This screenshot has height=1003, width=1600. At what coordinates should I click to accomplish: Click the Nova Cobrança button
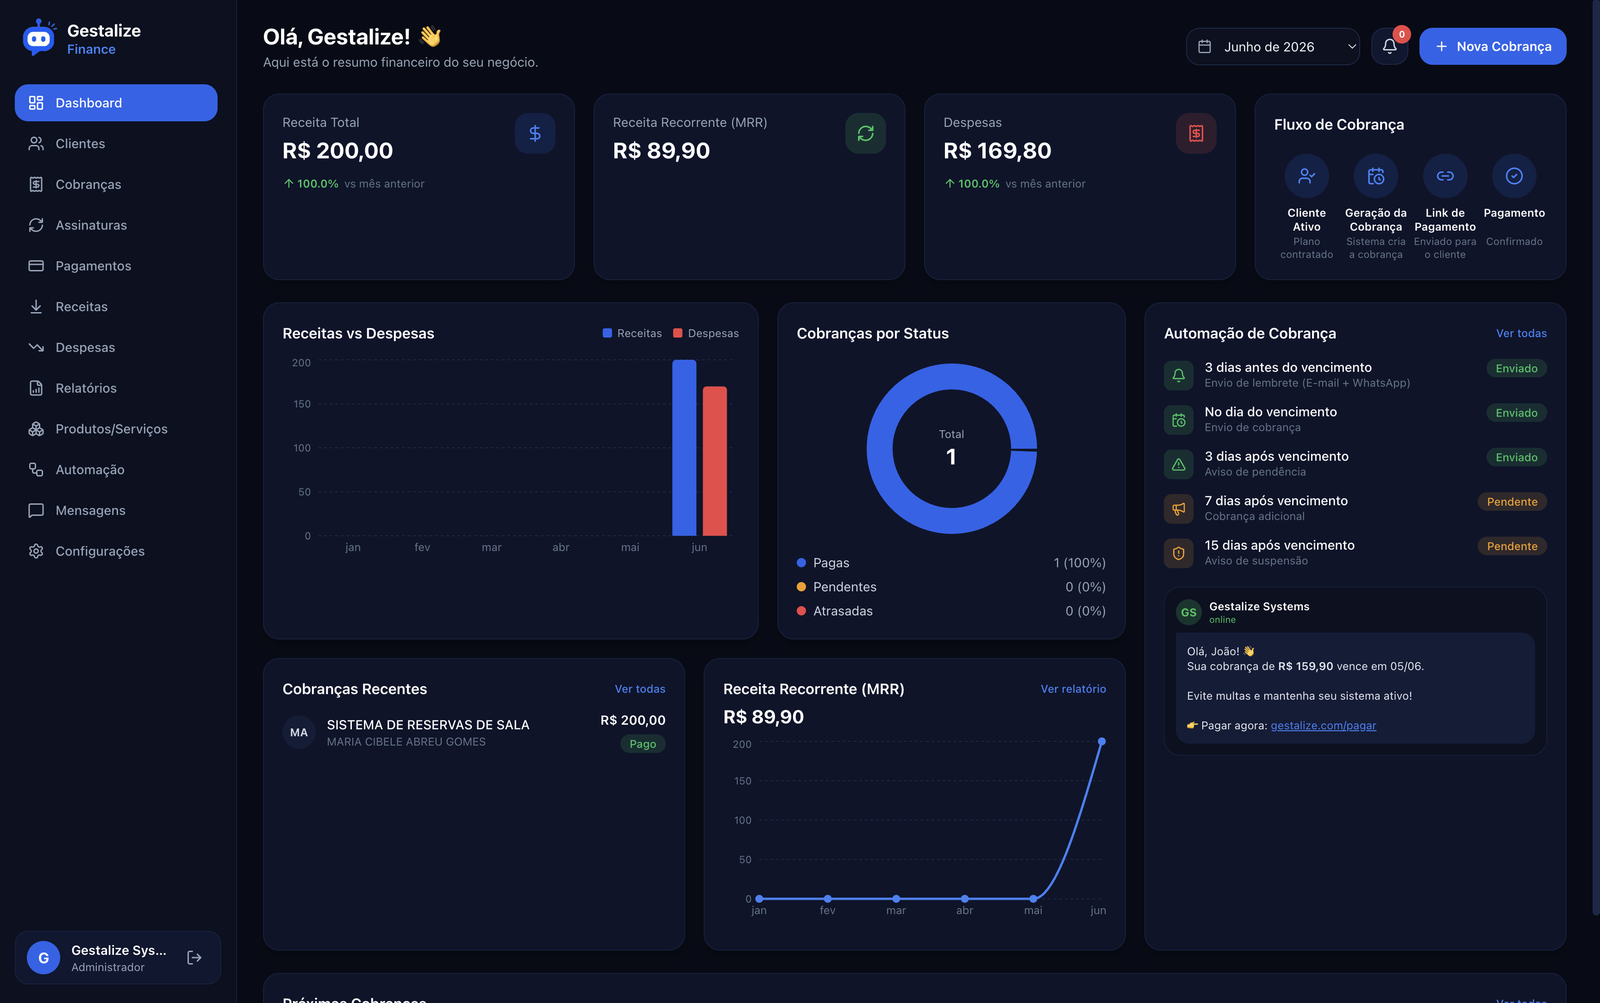point(1493,46)
